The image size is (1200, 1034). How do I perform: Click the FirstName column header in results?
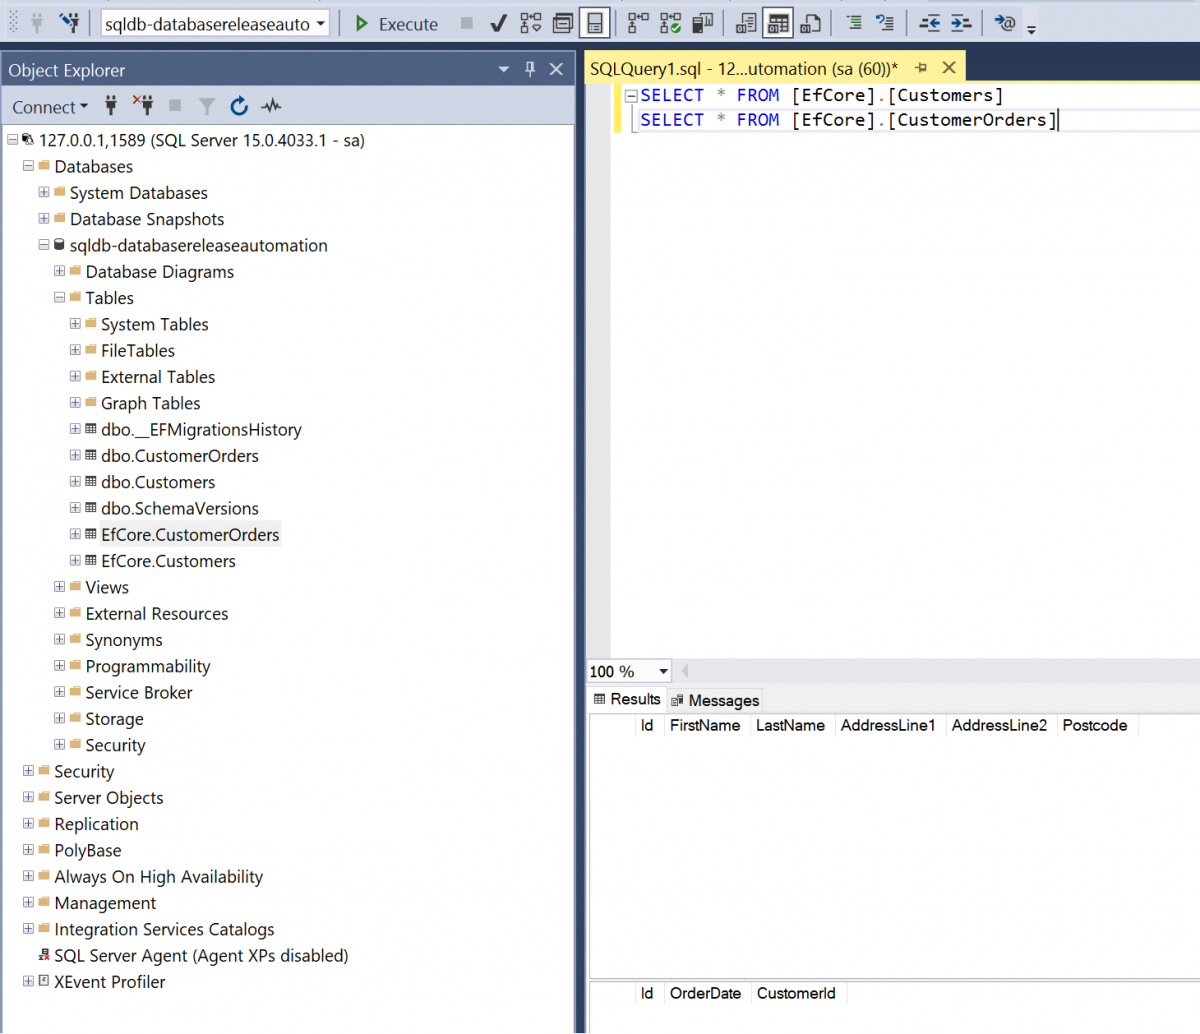(705, 726)
